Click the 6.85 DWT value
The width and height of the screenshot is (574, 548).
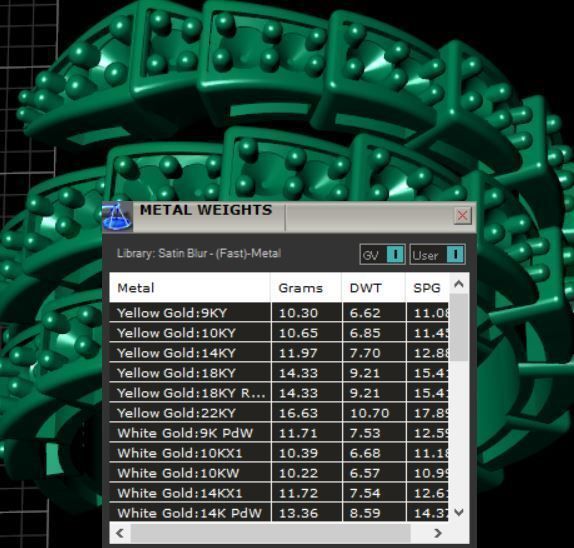click(365, 333)
